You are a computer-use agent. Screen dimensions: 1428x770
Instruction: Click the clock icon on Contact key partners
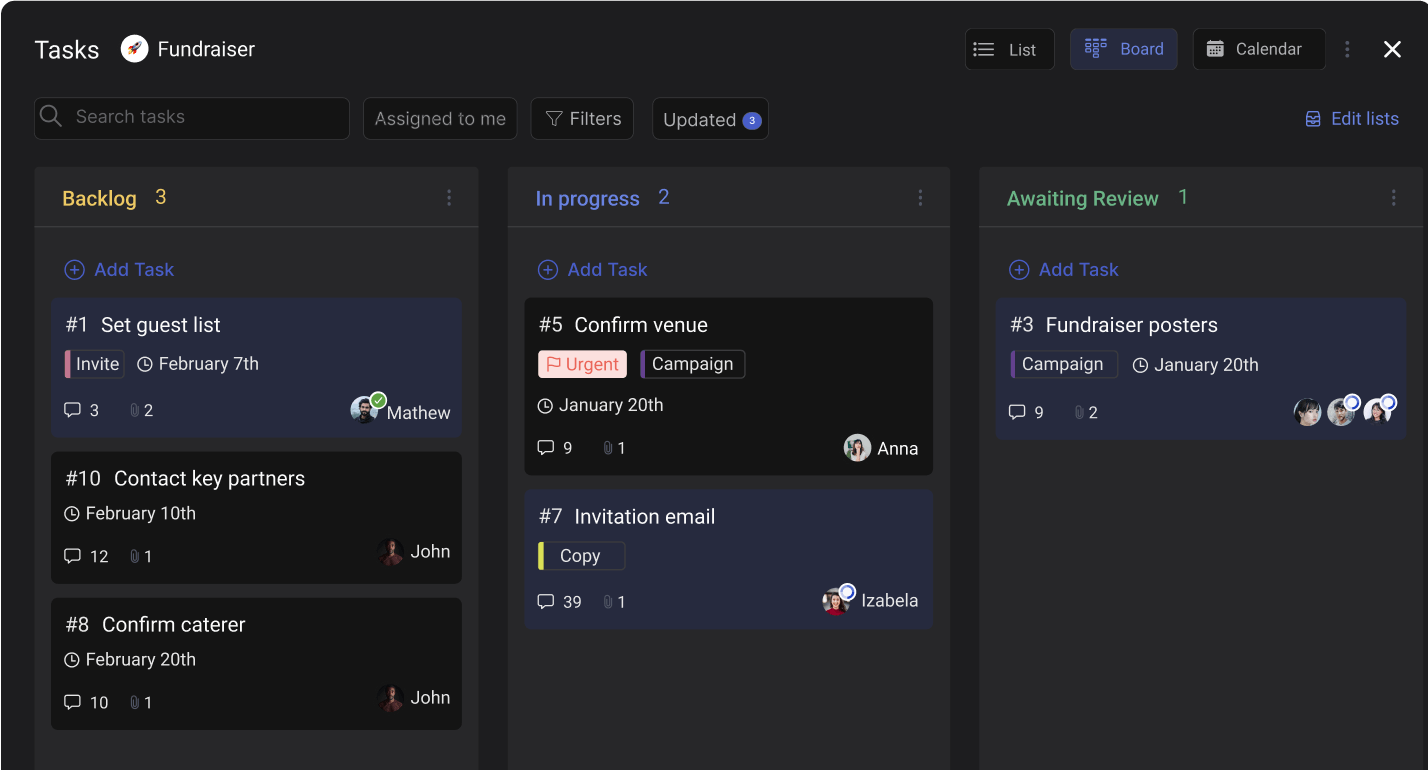click(72, 514)
